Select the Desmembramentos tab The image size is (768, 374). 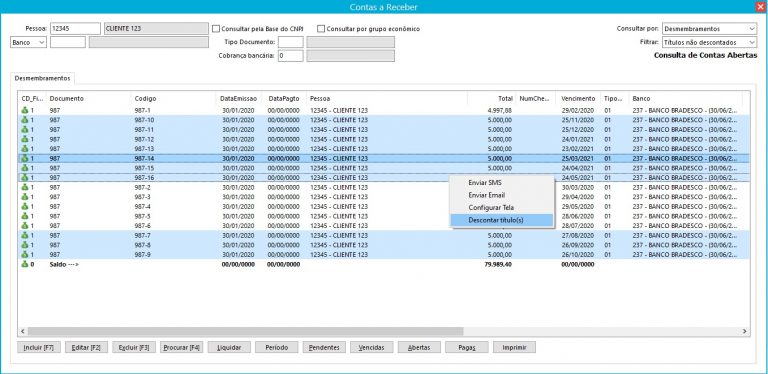(x=42, y=78)
